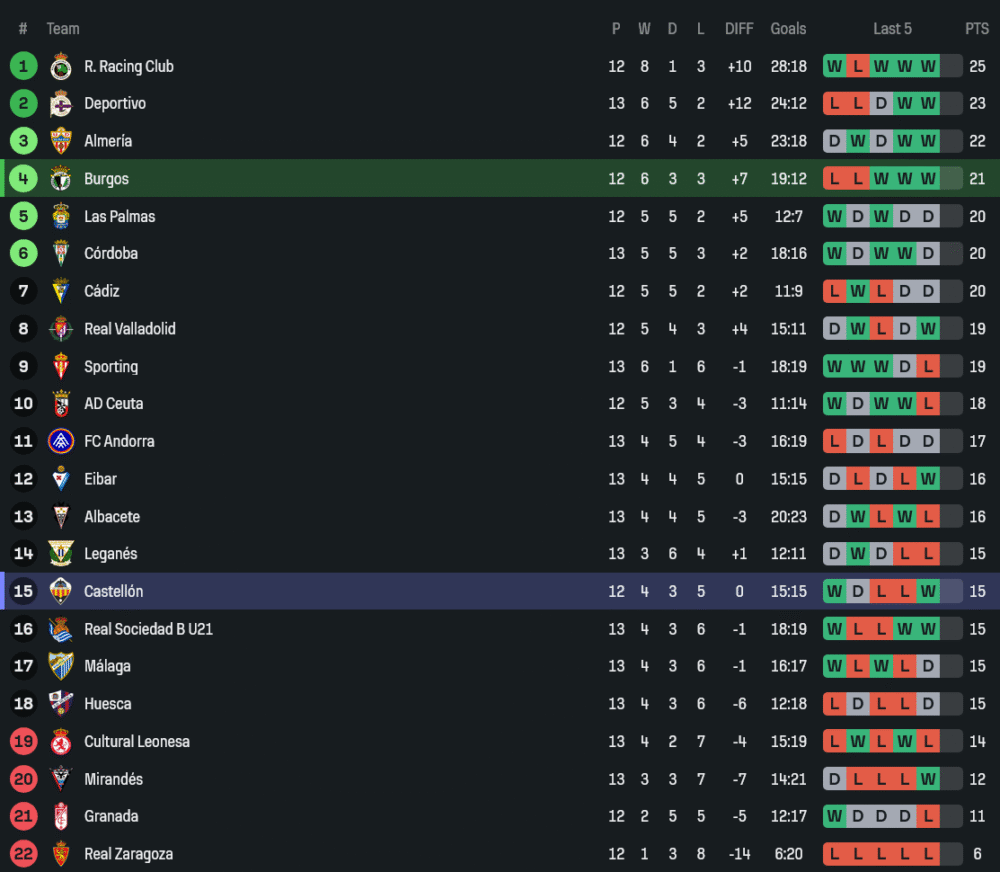Click the Eibar club crest
Screen dimensions: 1000x872
(x=61, y=479)
